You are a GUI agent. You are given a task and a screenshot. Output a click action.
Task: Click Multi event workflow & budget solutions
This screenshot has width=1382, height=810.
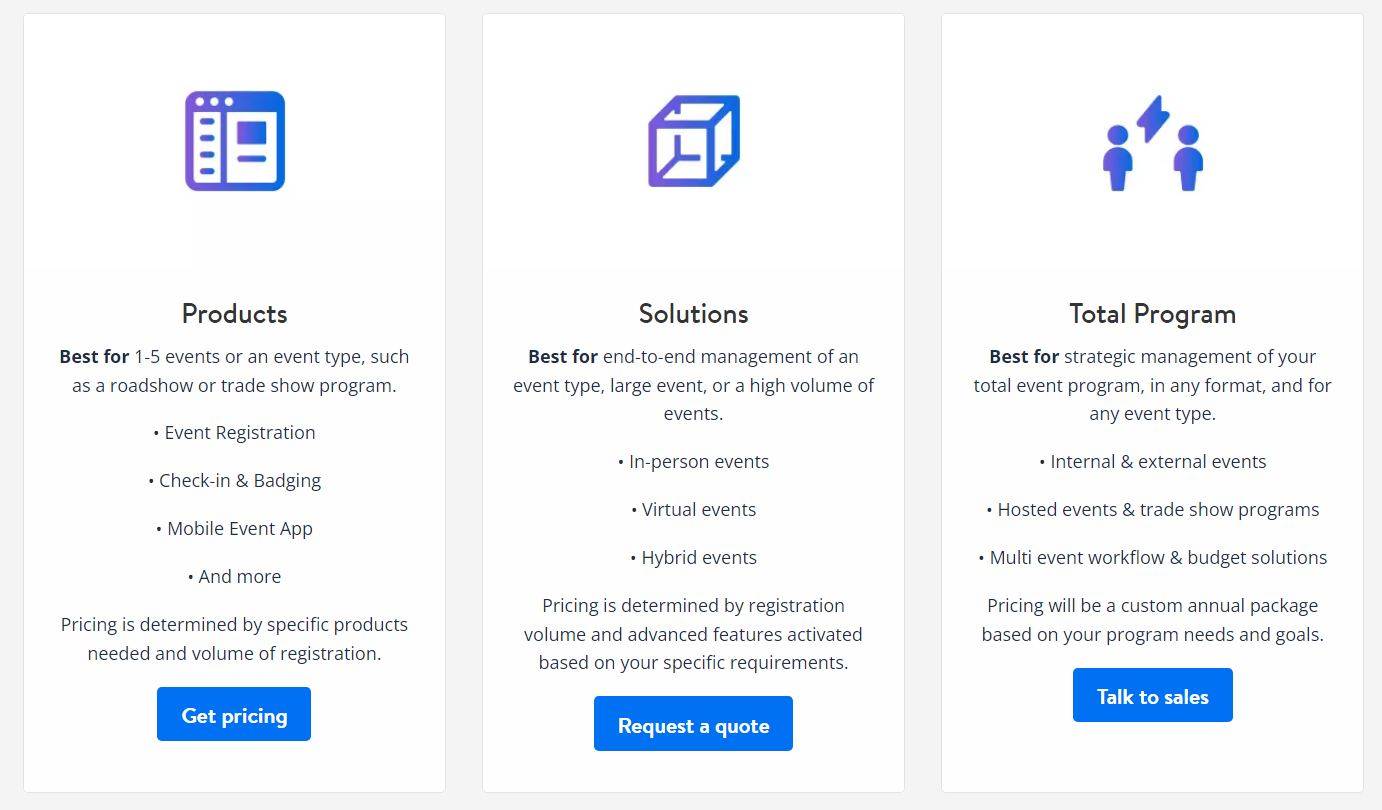point(1152,558)
